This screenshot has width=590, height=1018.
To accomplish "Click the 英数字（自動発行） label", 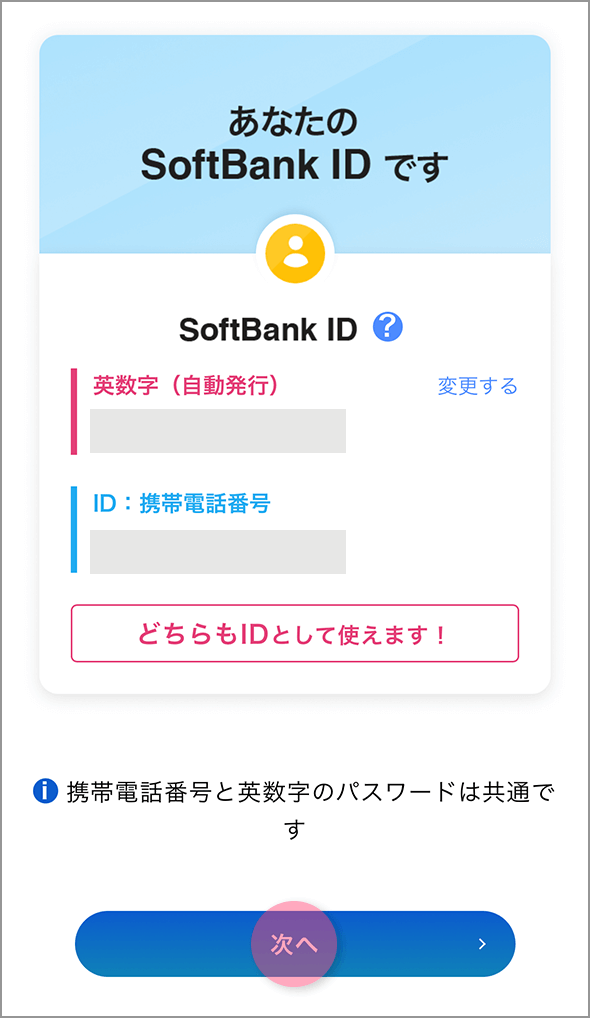I will [186, 385].
